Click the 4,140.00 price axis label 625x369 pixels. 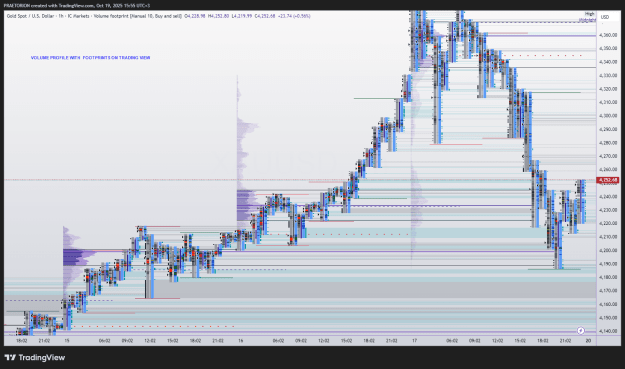608,331
